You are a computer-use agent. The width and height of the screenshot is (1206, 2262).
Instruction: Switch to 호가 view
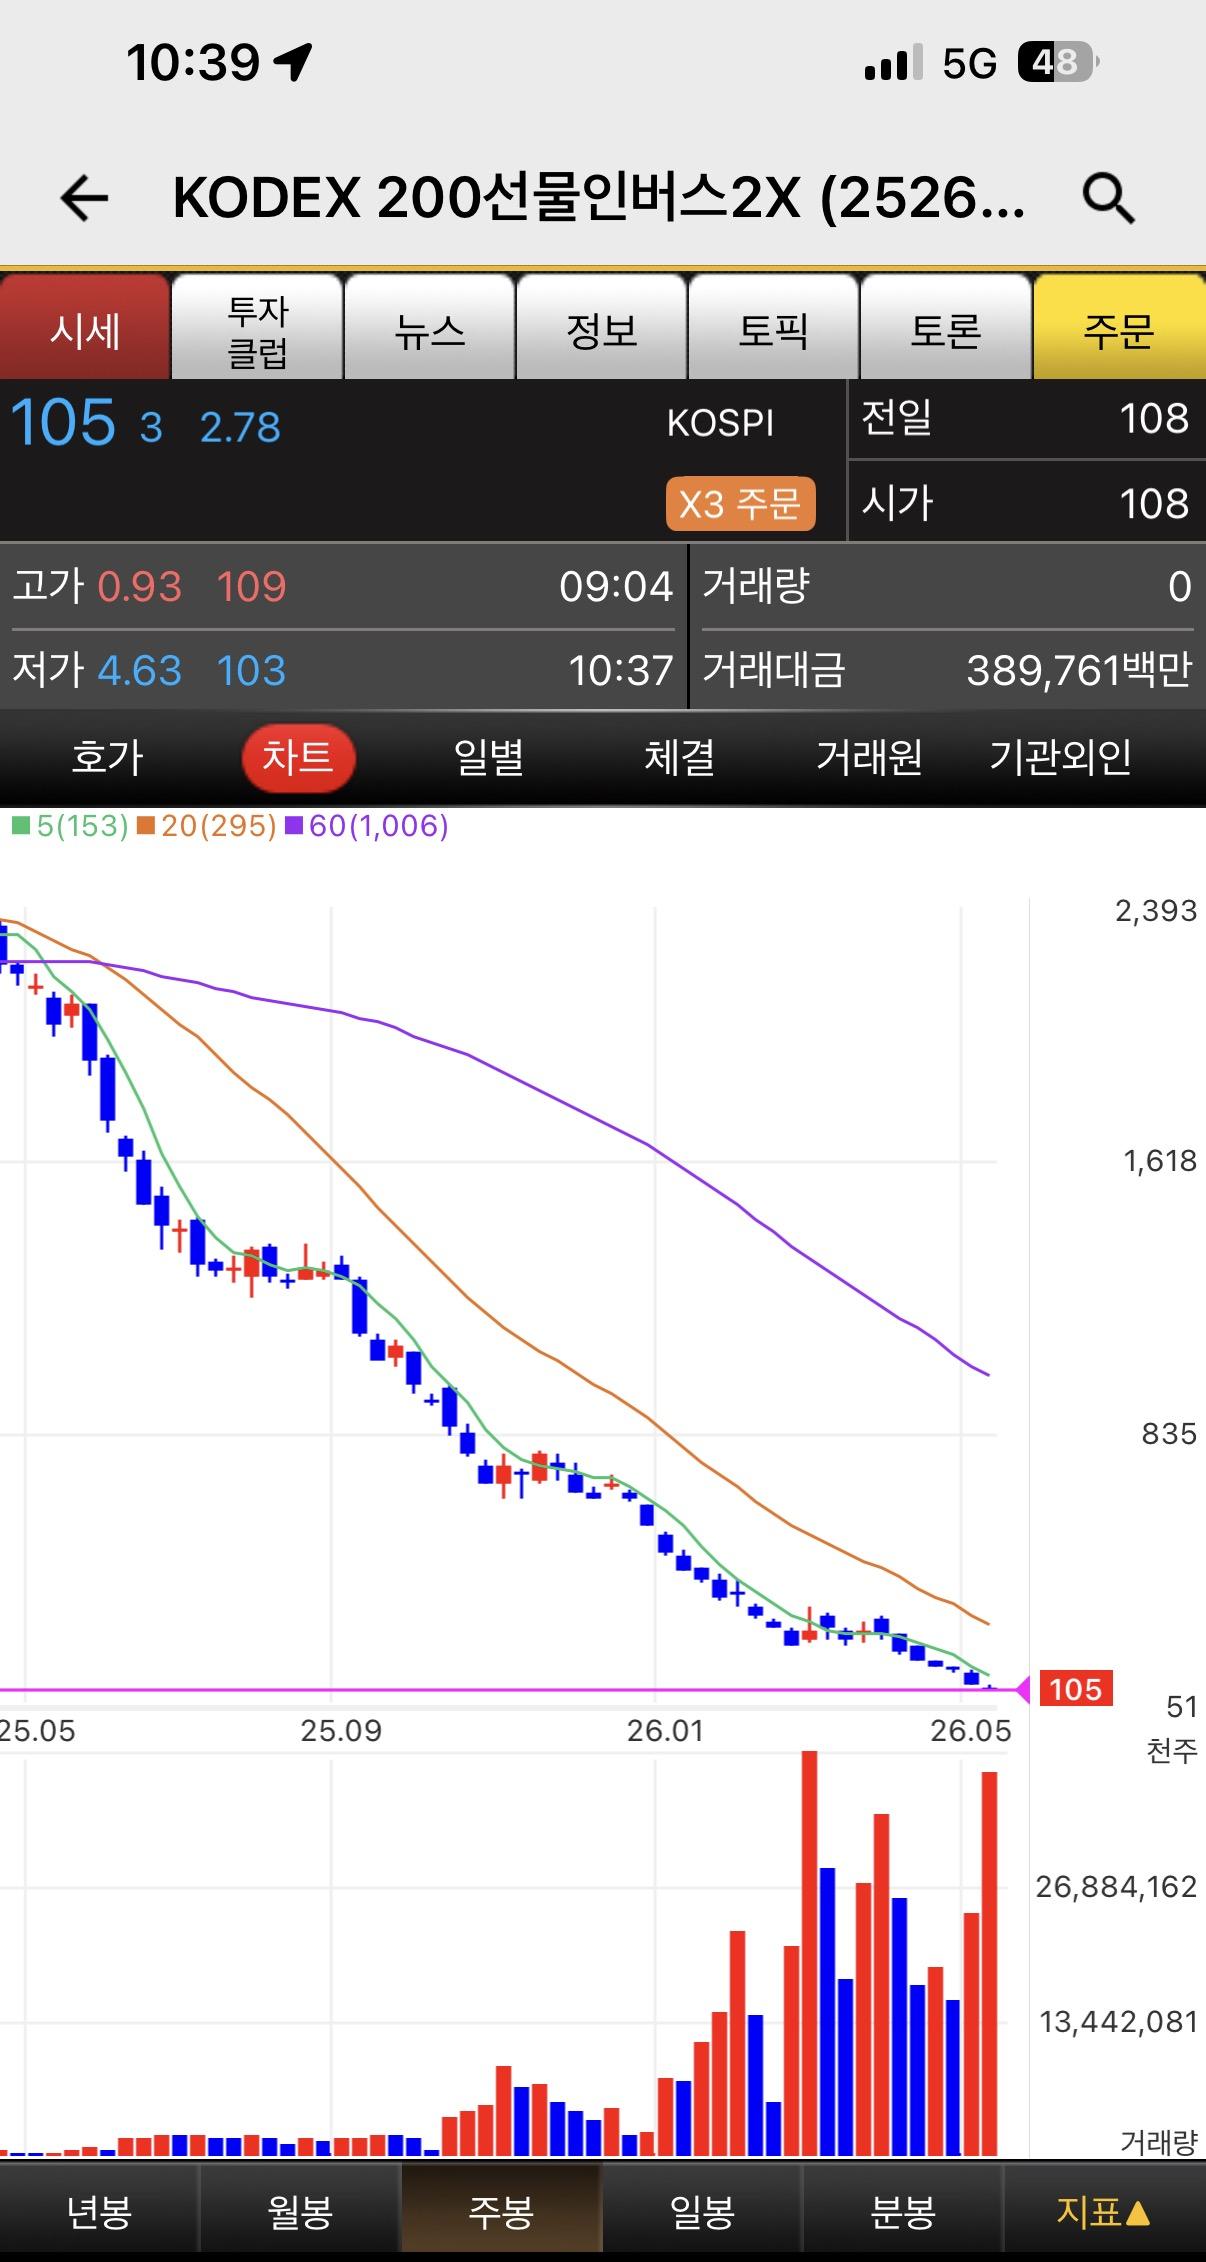(x=107, y=757)
